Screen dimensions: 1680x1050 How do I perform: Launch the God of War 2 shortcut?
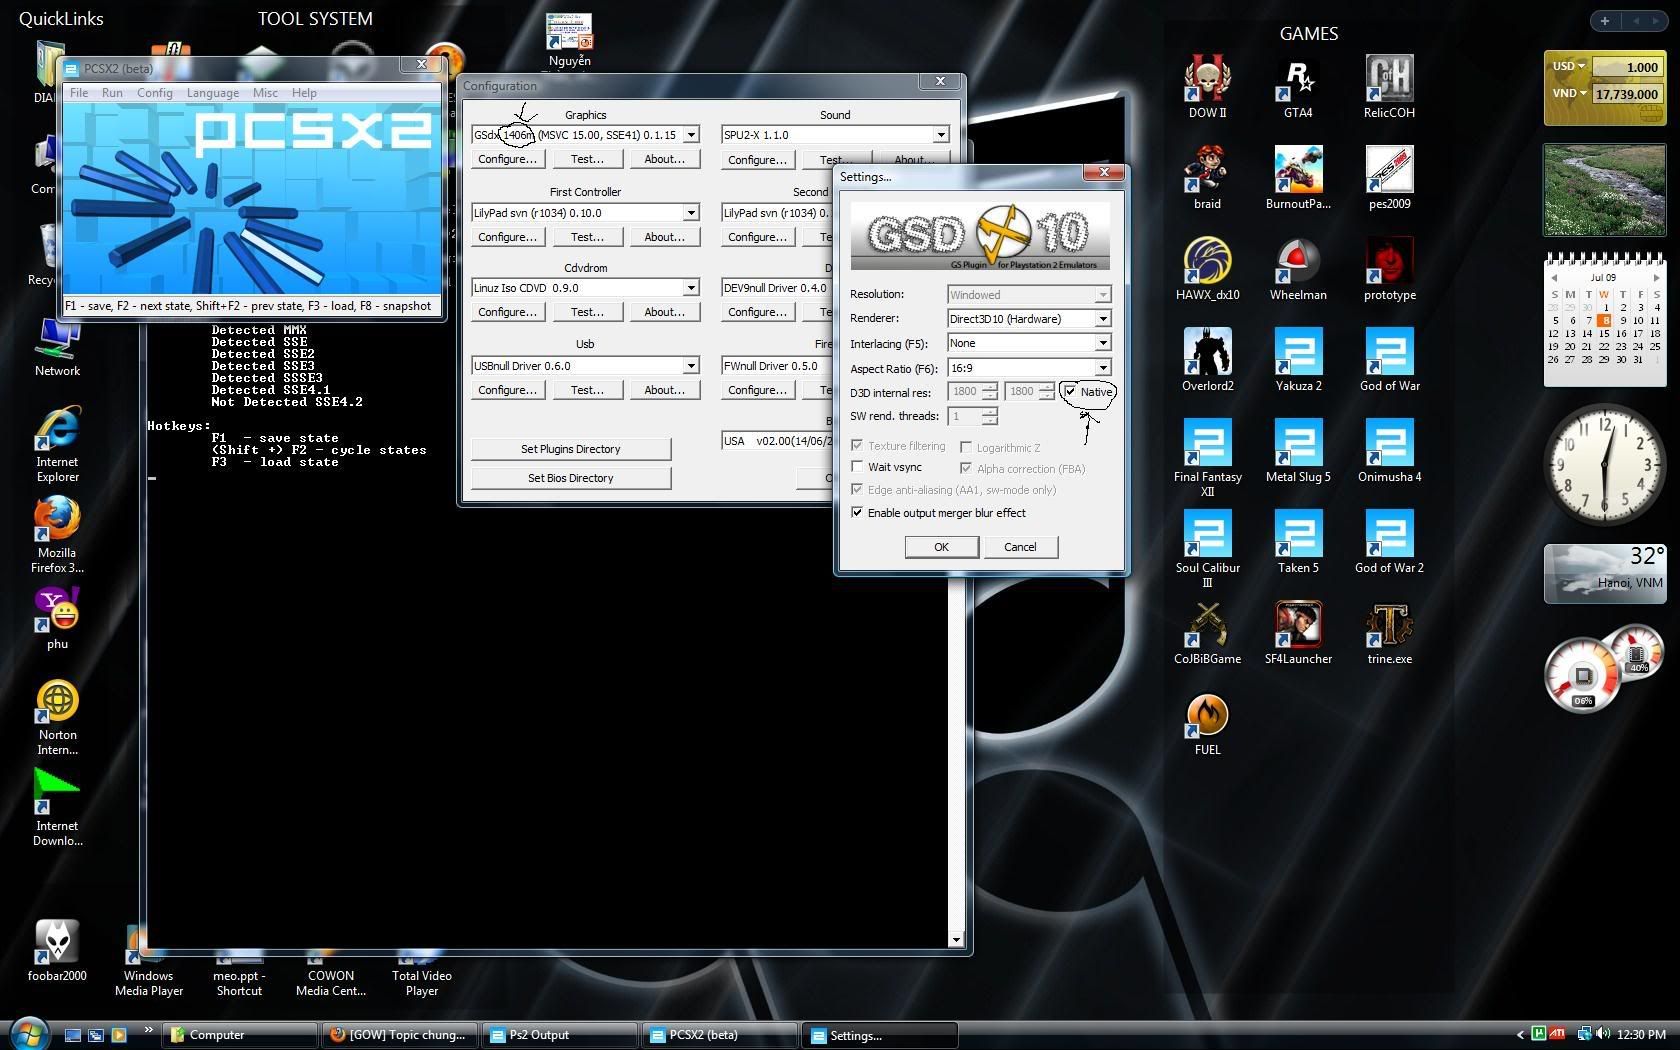[1389, 541]
